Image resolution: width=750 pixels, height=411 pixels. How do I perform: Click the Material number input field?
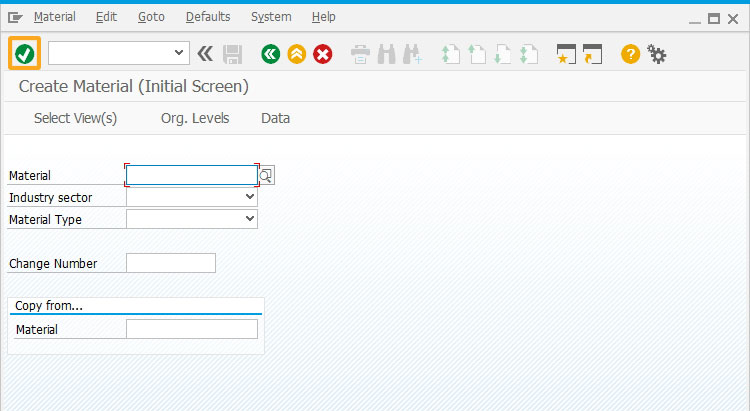(x=192, y=175)
